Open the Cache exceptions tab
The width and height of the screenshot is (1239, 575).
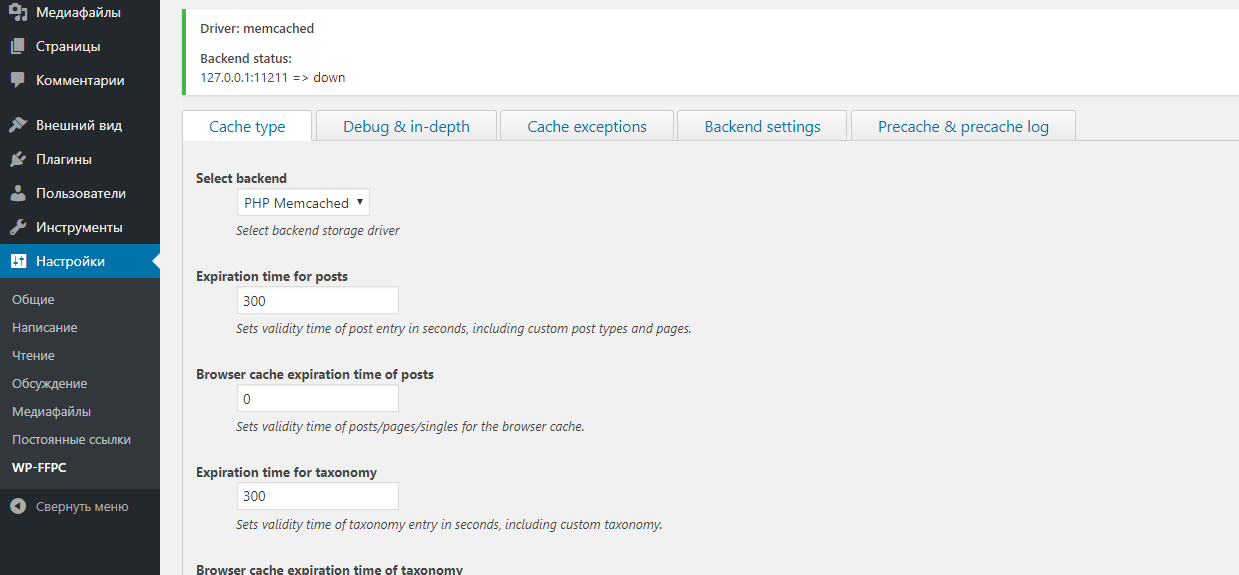click(x=587, y=127)
